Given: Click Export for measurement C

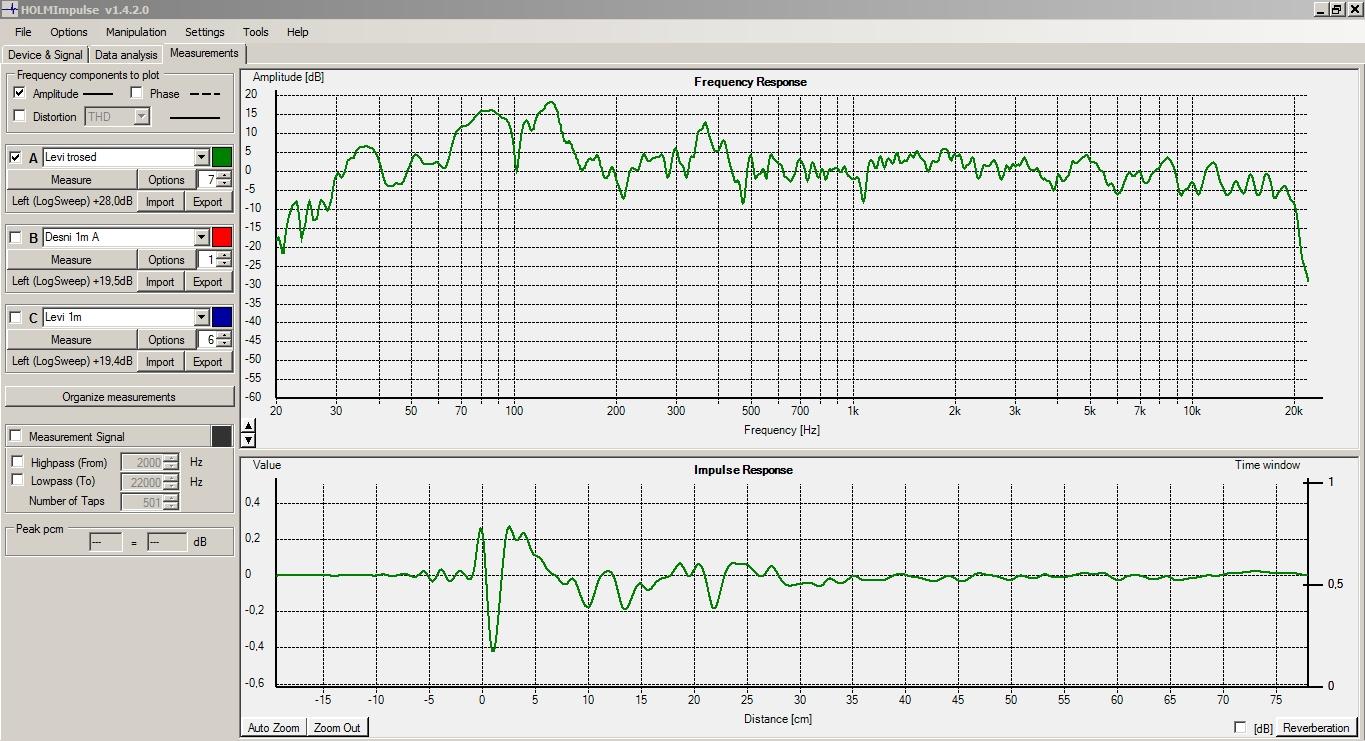Looking at the screenshot, I should coord(208,362).
